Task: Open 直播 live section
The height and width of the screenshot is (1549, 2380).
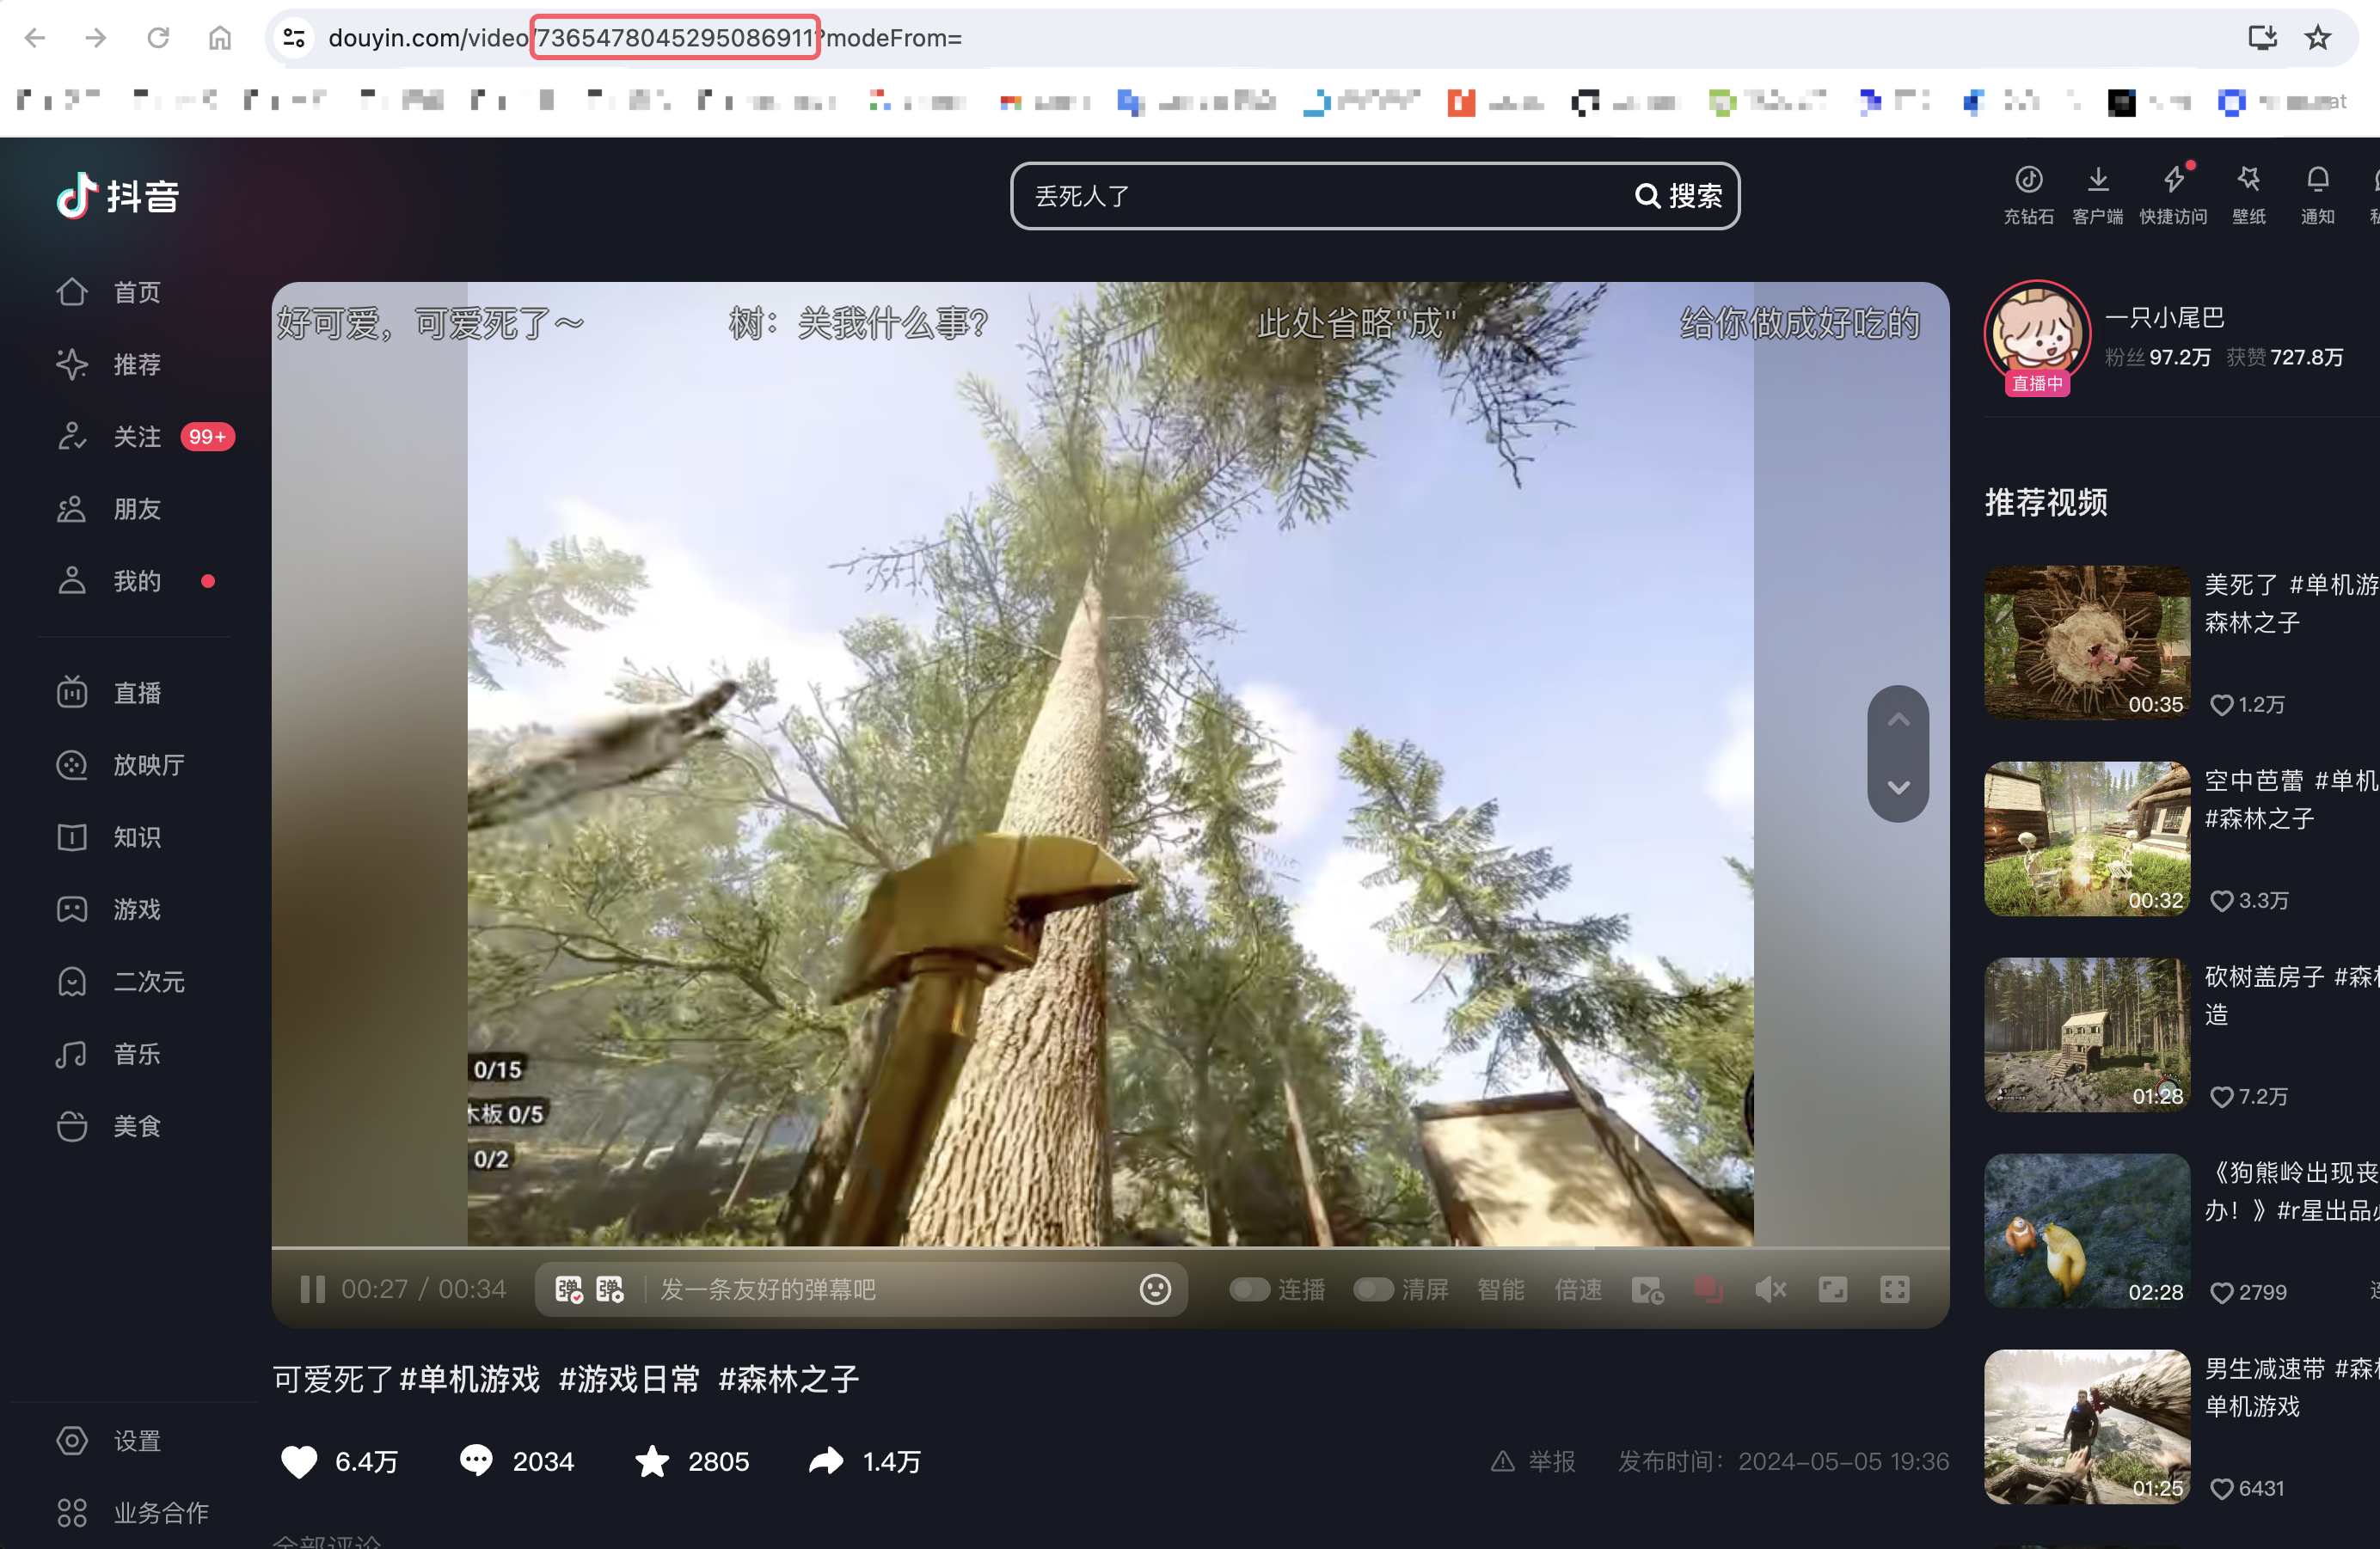Action: (x=110, y=692)
